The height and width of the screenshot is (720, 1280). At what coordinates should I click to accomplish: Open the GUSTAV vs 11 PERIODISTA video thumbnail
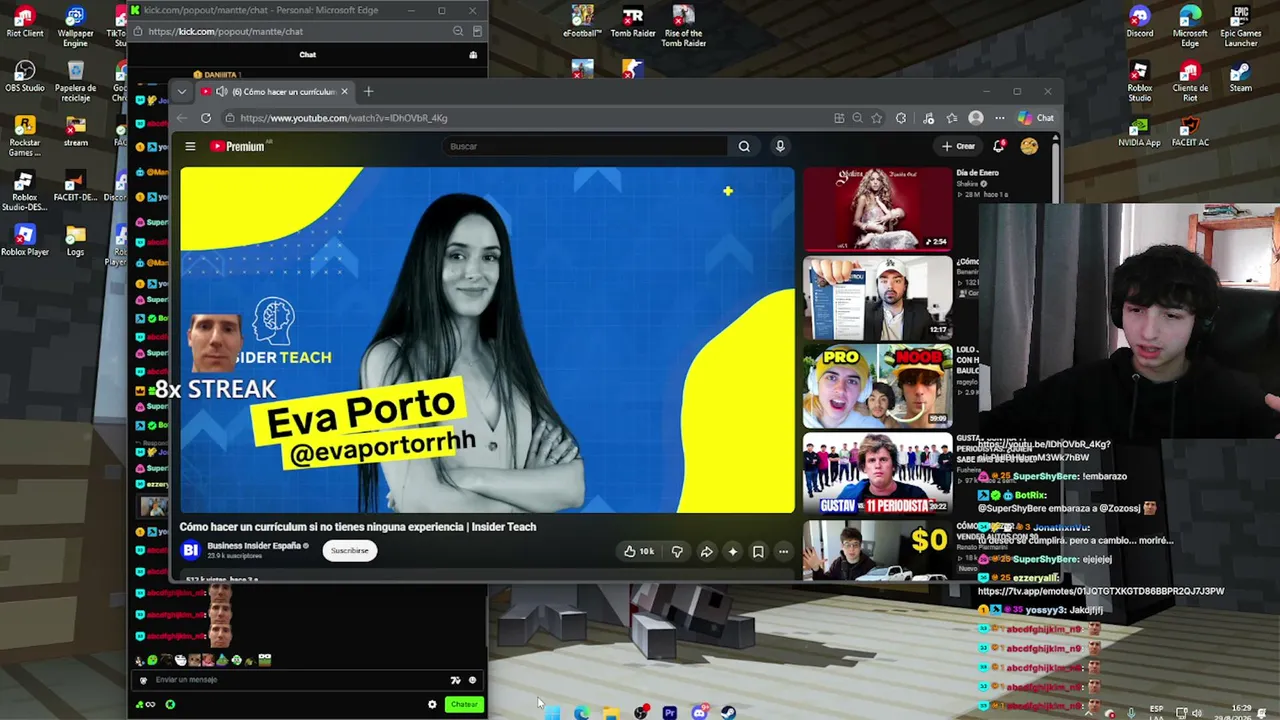coord(878,473)
